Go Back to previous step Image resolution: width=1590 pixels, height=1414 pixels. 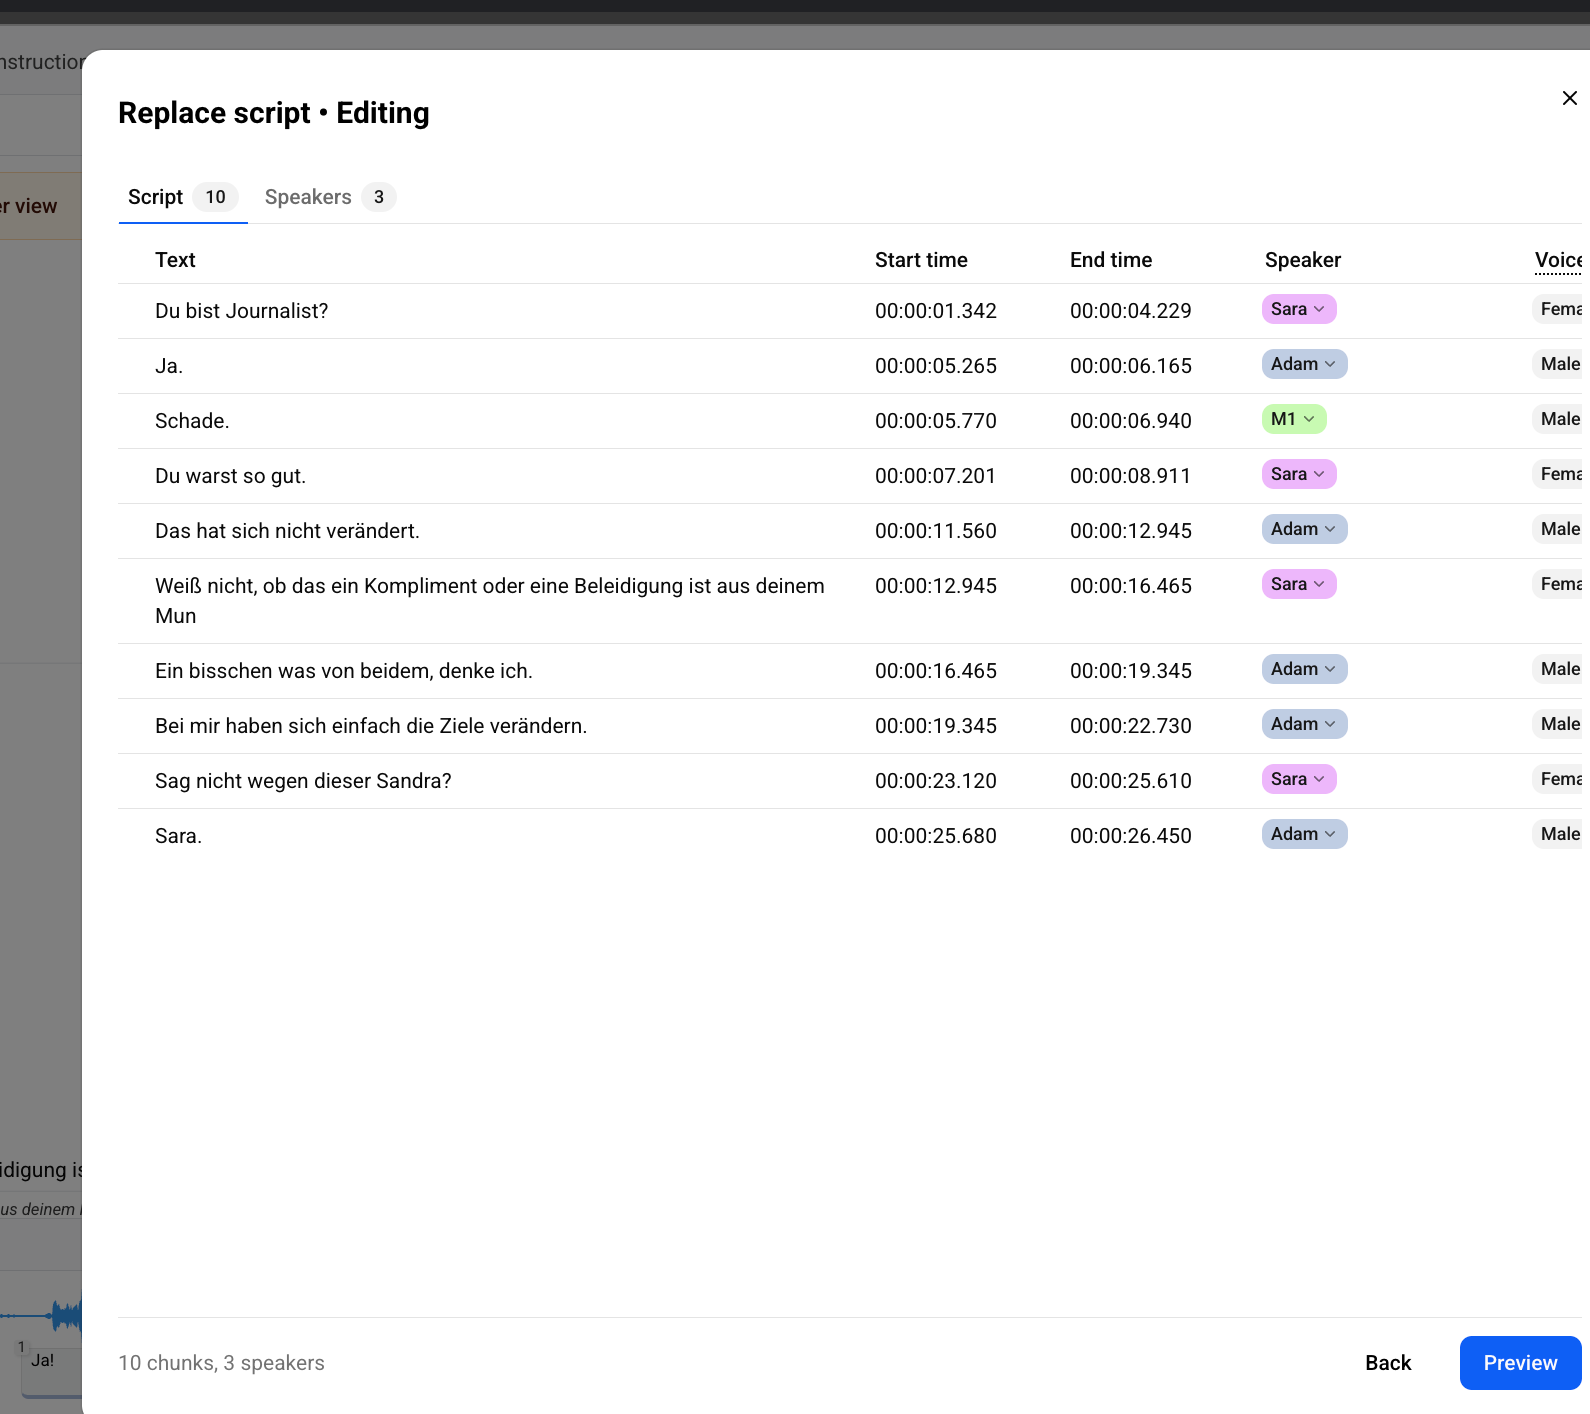(x=1388, y=1363)
